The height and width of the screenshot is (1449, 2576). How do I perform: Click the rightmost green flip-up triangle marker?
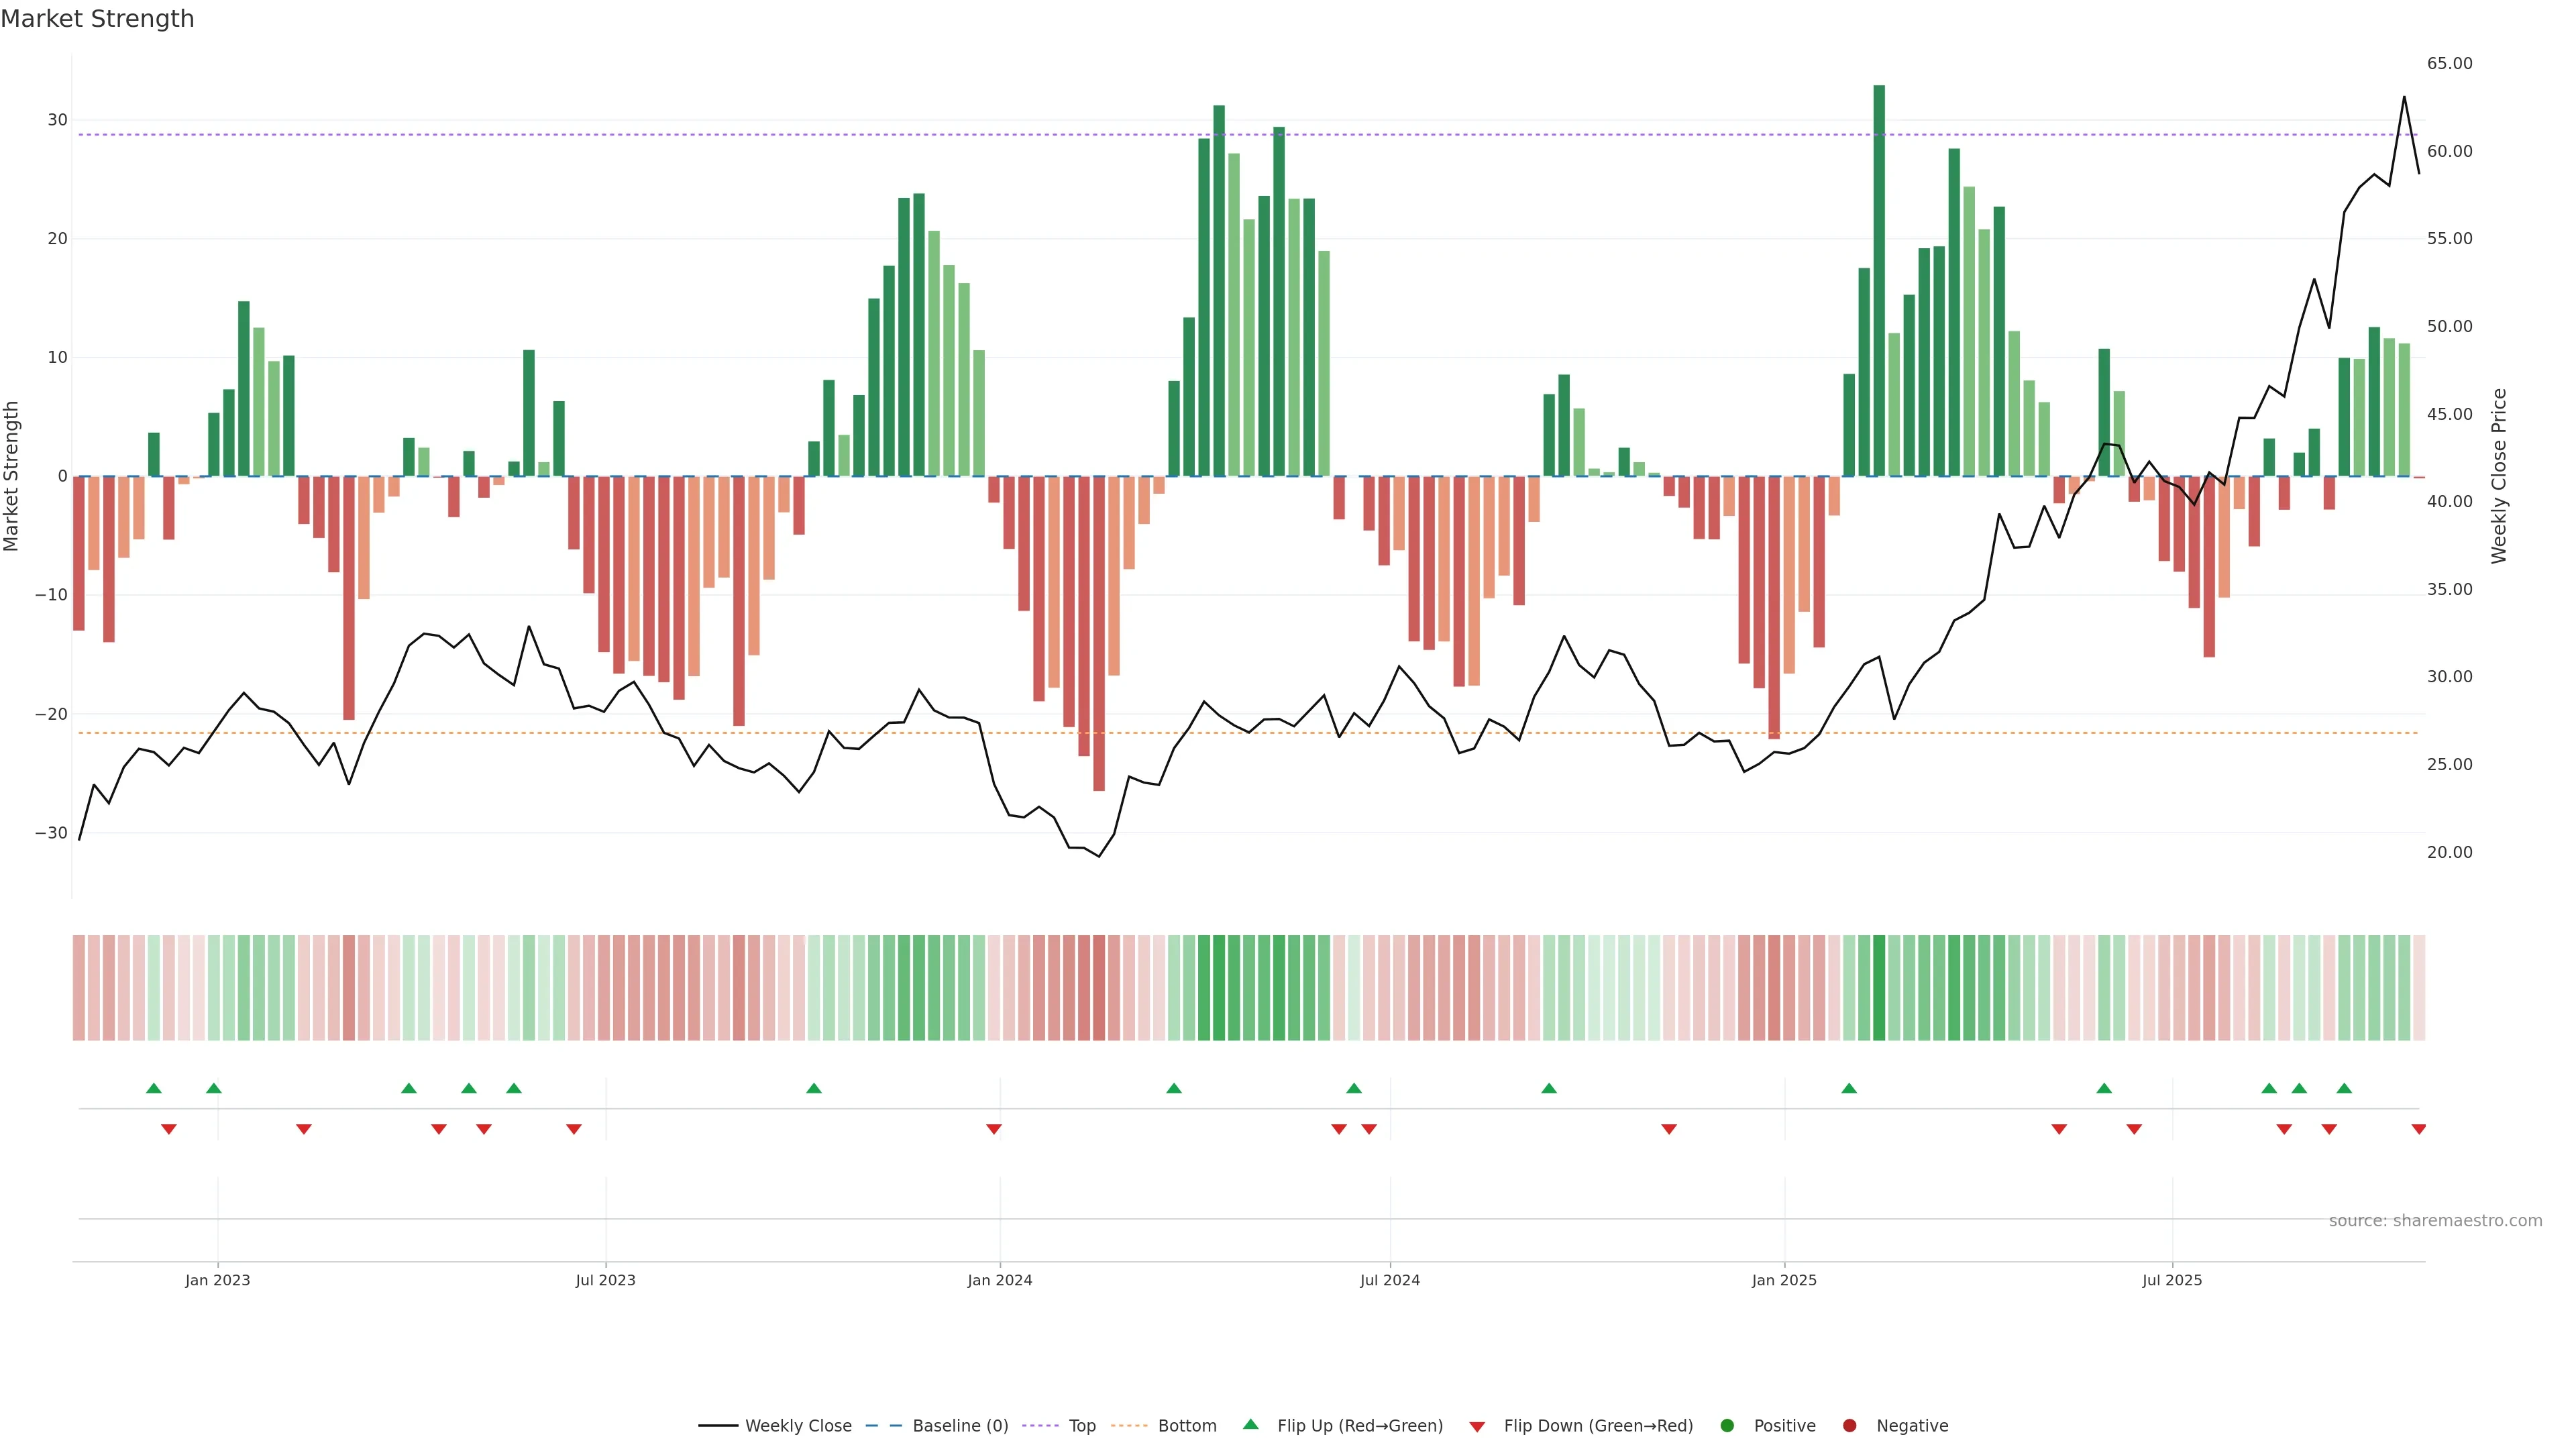2344,1088
